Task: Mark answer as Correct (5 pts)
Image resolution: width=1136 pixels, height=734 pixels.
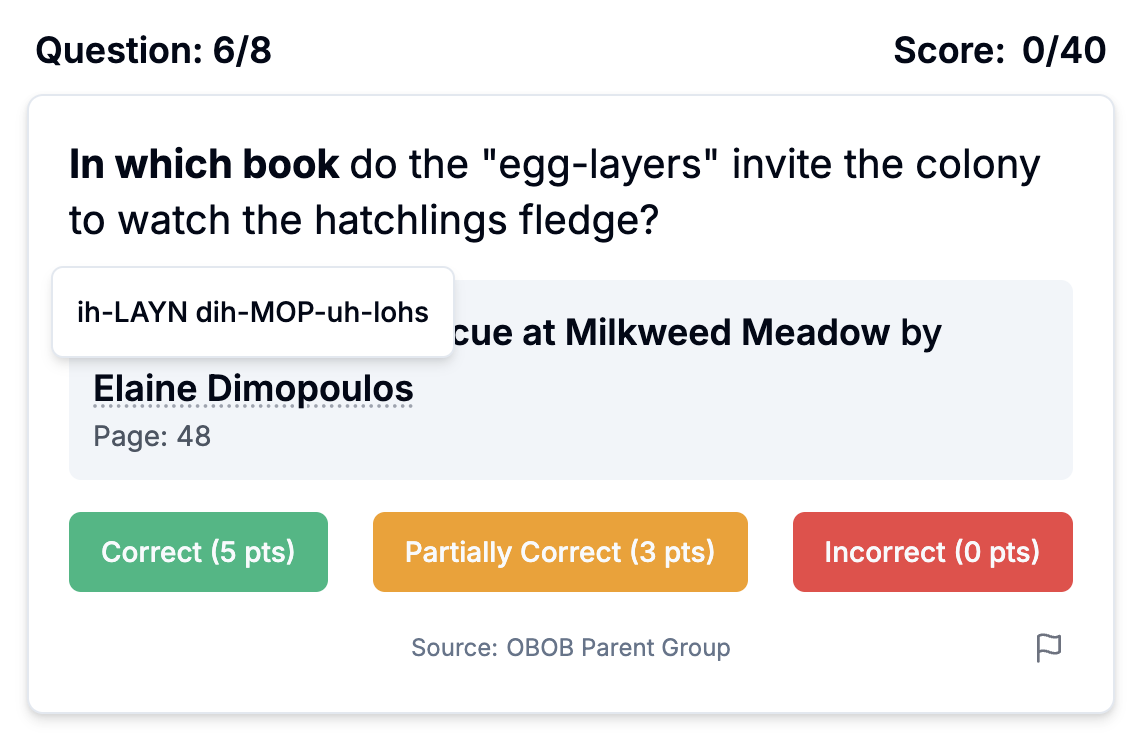Action: pos(198,552)
